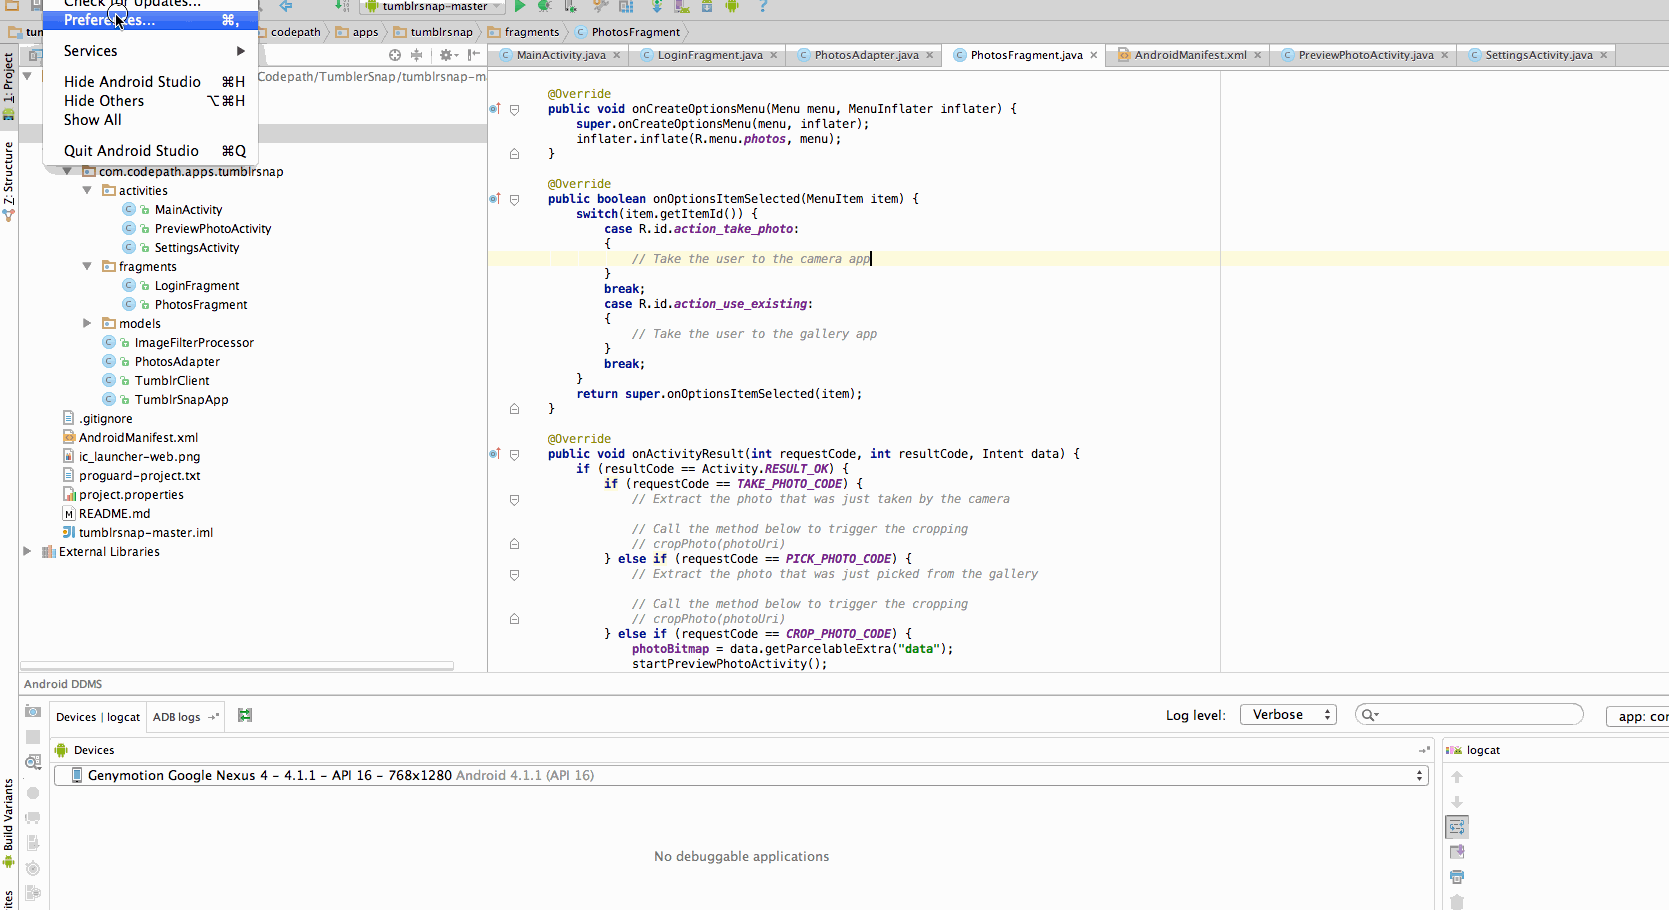Select Devices | logcat tab

click(x=98, y=717)
